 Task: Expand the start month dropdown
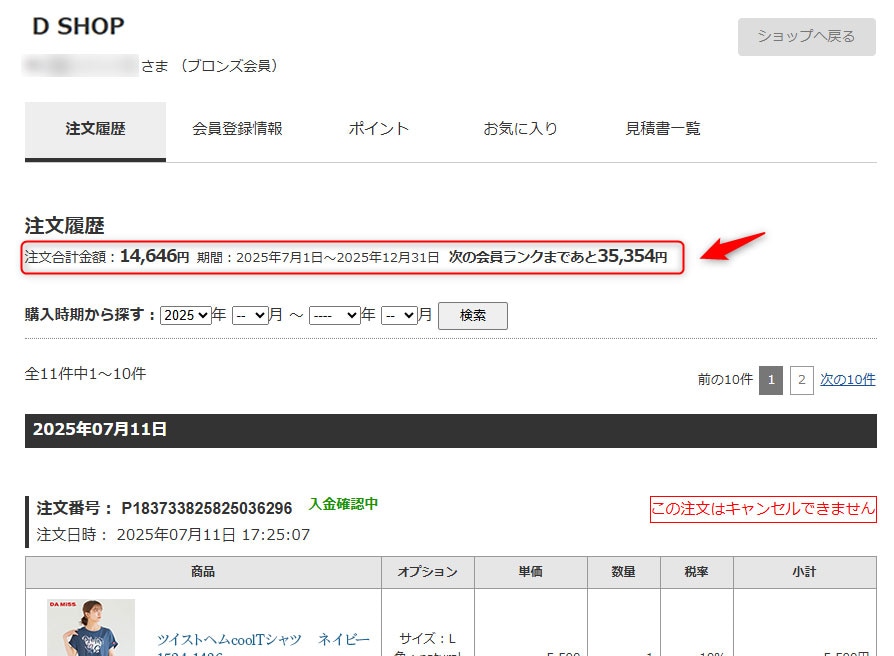[250, 315]
